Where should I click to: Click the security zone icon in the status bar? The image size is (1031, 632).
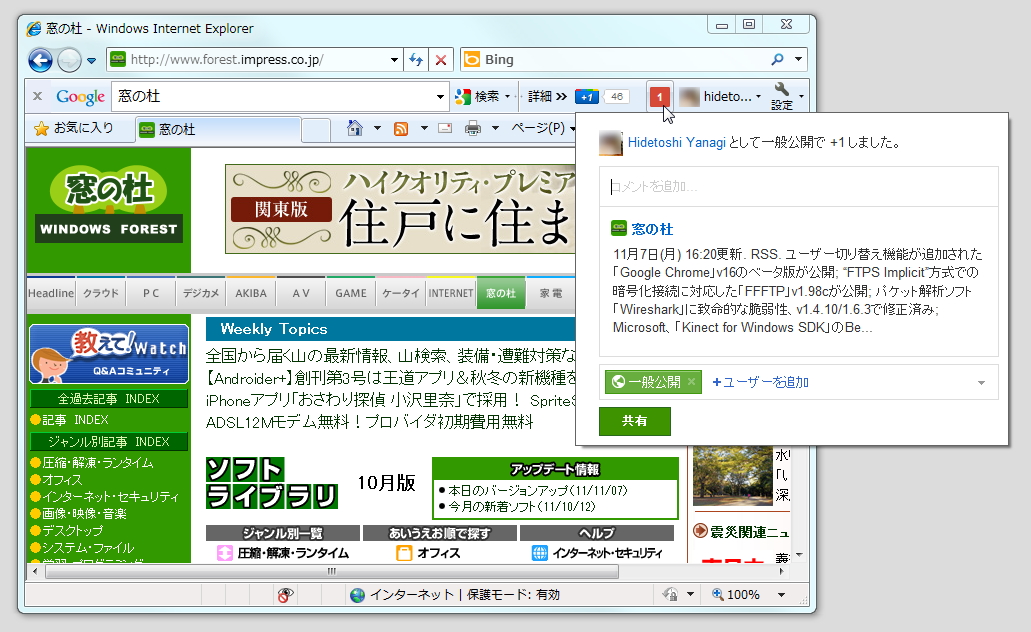point(359,594)
